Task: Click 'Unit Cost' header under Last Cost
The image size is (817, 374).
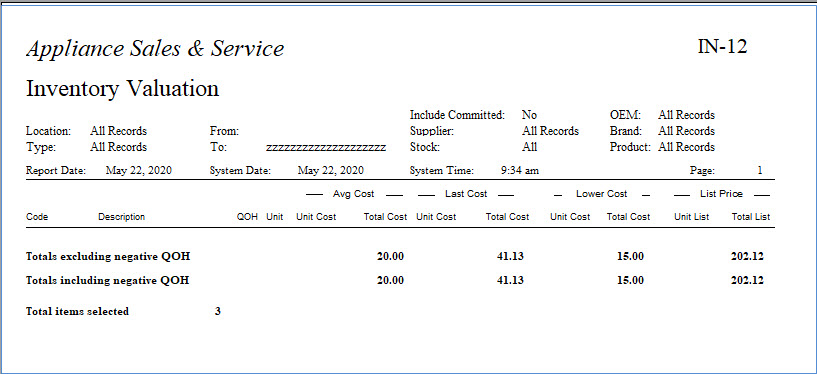Action: (436, 217)
